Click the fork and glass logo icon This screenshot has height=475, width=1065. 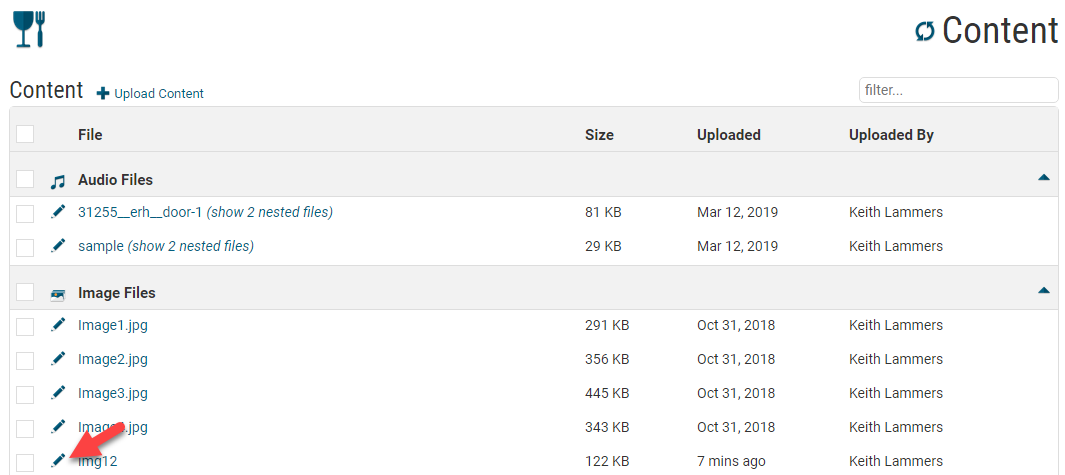click(30, 28)
